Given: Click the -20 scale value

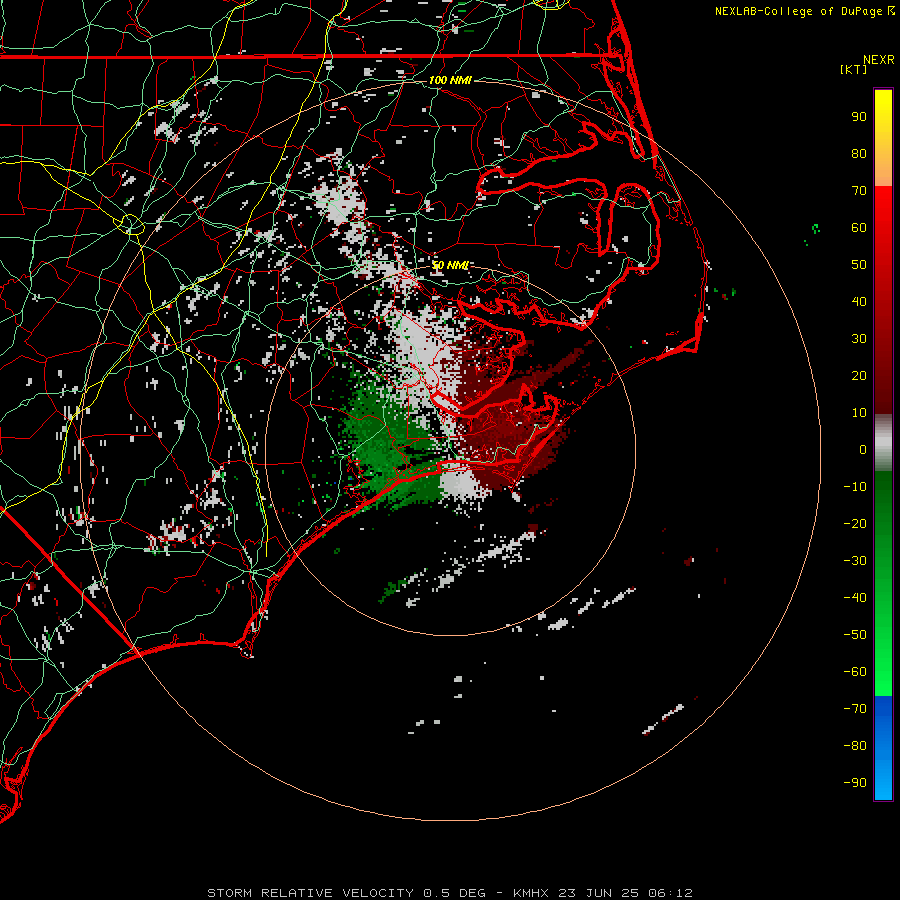Looking at the screenshot, I should point(855,524).
